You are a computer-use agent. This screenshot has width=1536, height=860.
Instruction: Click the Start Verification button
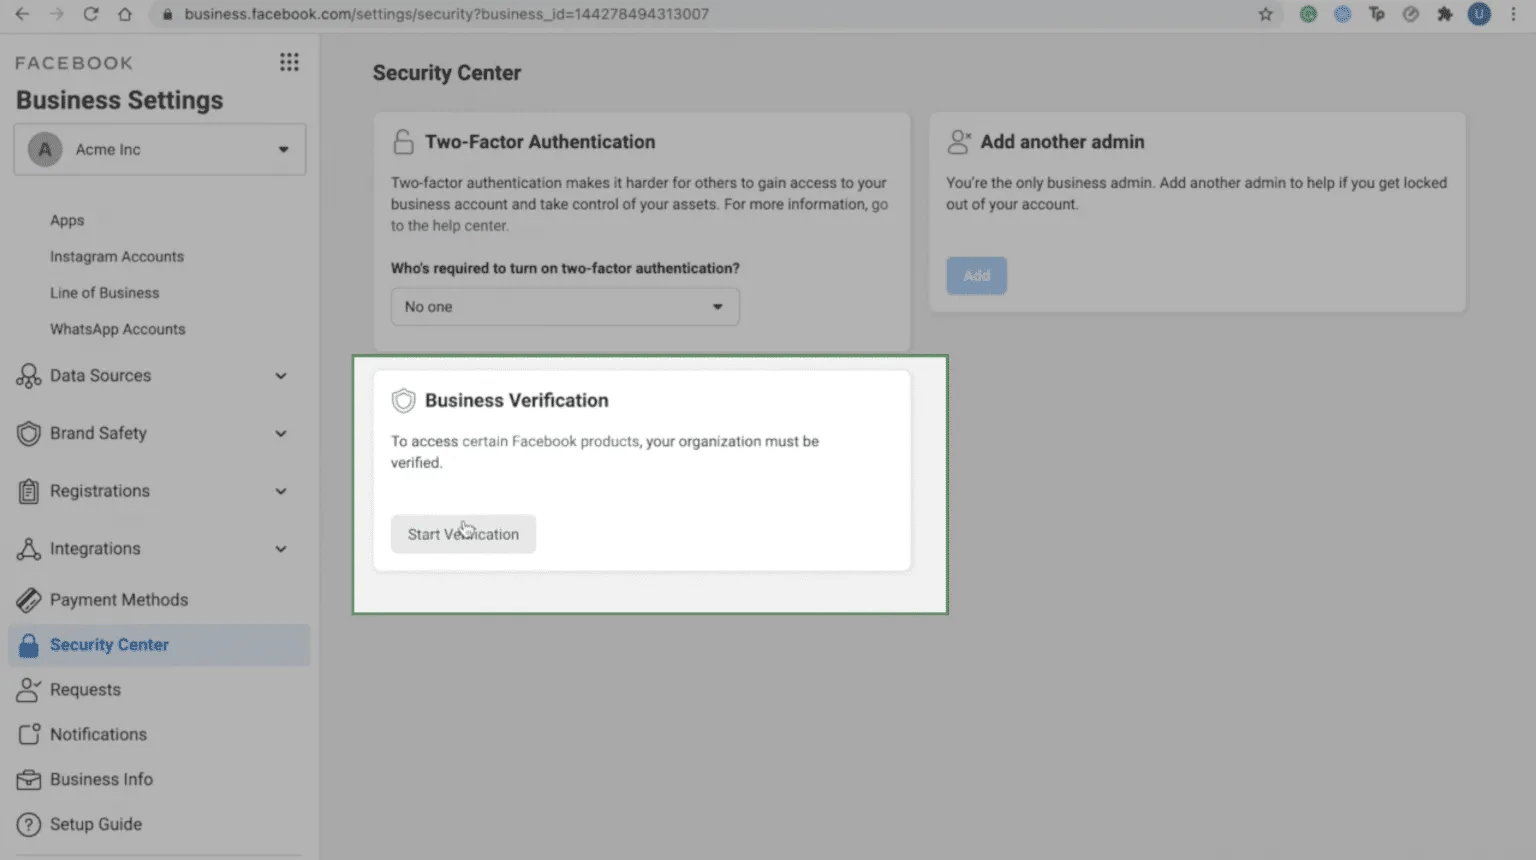coord(463,534)
